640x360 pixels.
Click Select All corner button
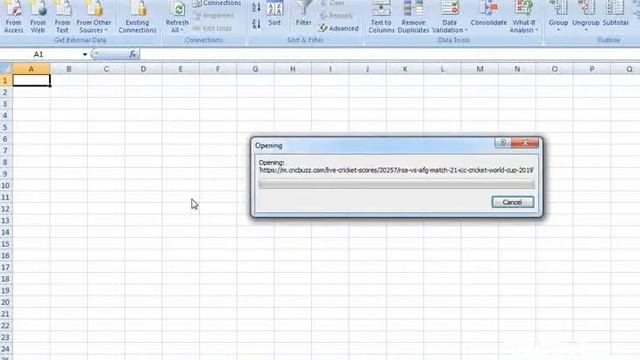(x=6, y=69)
